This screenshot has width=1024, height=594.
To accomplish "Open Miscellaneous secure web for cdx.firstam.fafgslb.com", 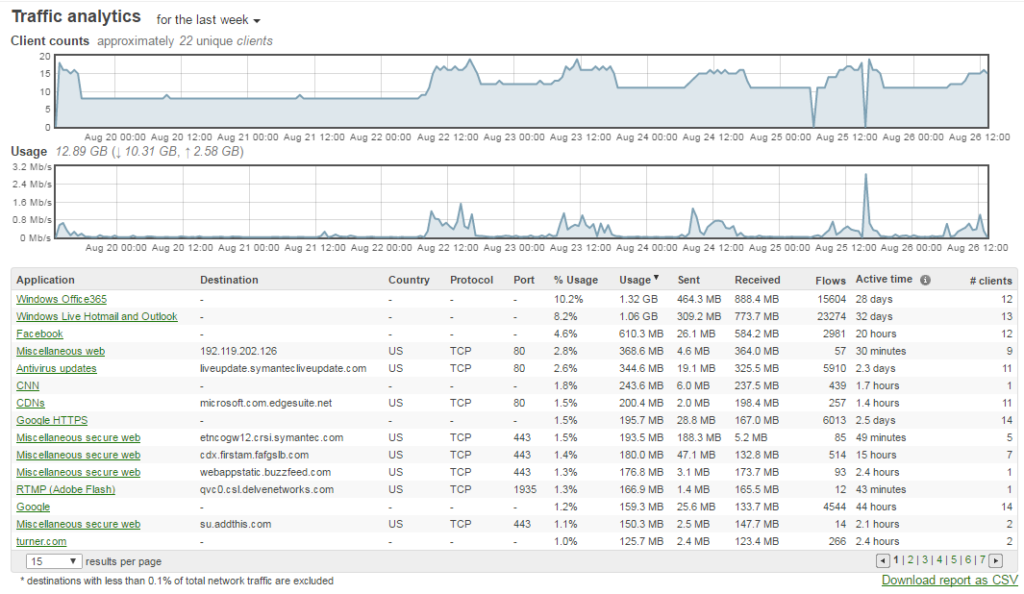I will click(x=78, y=455).
